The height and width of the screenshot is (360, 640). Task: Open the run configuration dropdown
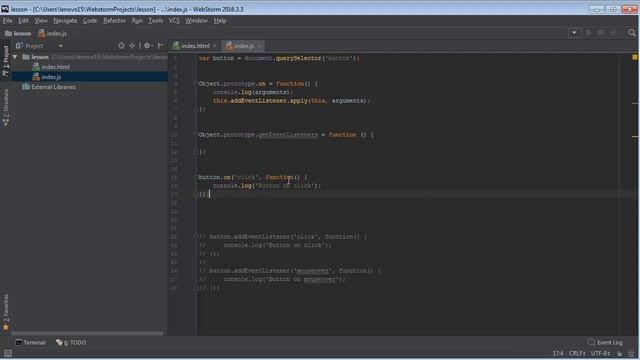[574, 33]
